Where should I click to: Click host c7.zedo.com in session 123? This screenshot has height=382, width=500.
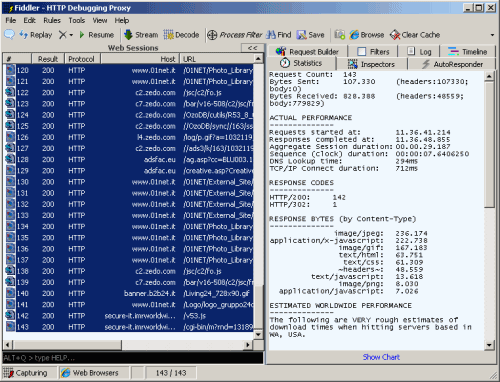pos(155,104)
